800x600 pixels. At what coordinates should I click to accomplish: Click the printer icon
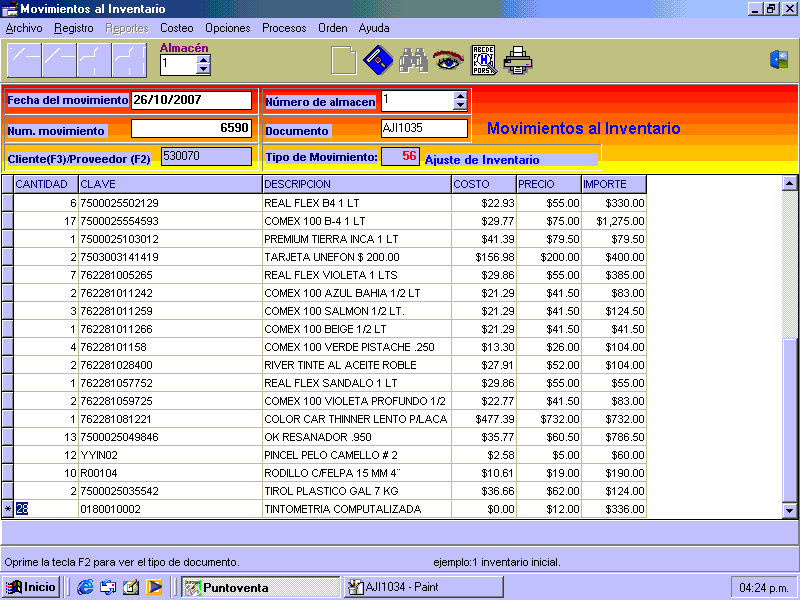click(518, 61)
